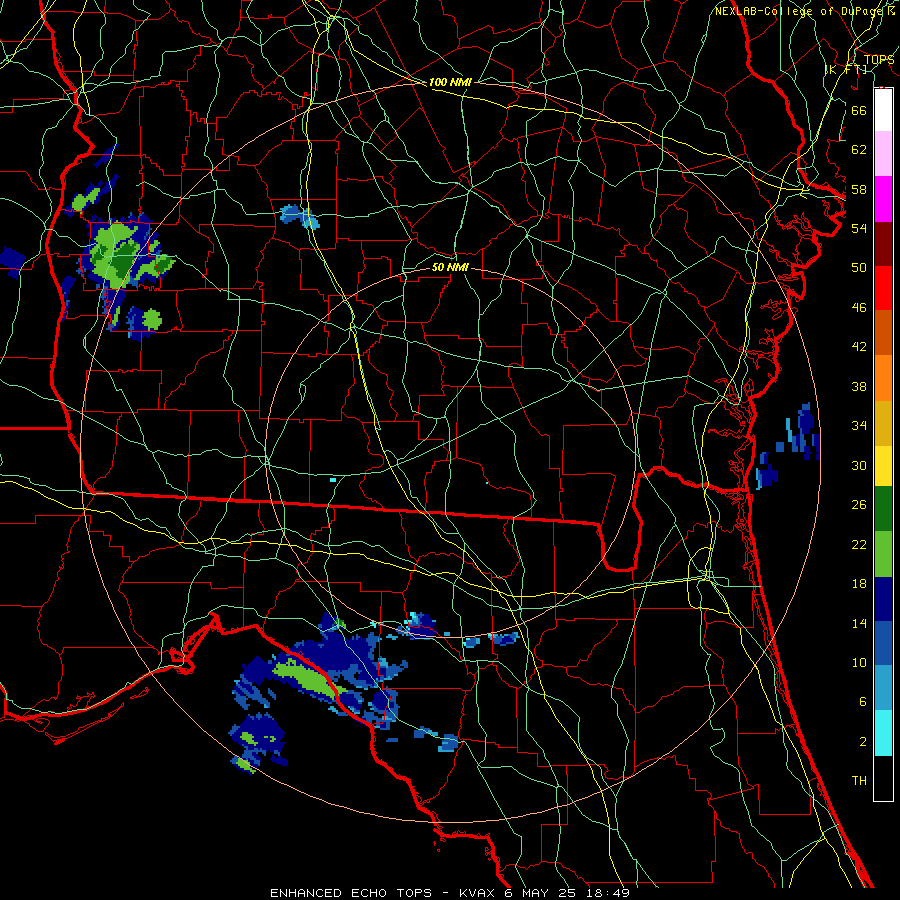
Task: Click the legend value '34'
Action: click(859, 426)
